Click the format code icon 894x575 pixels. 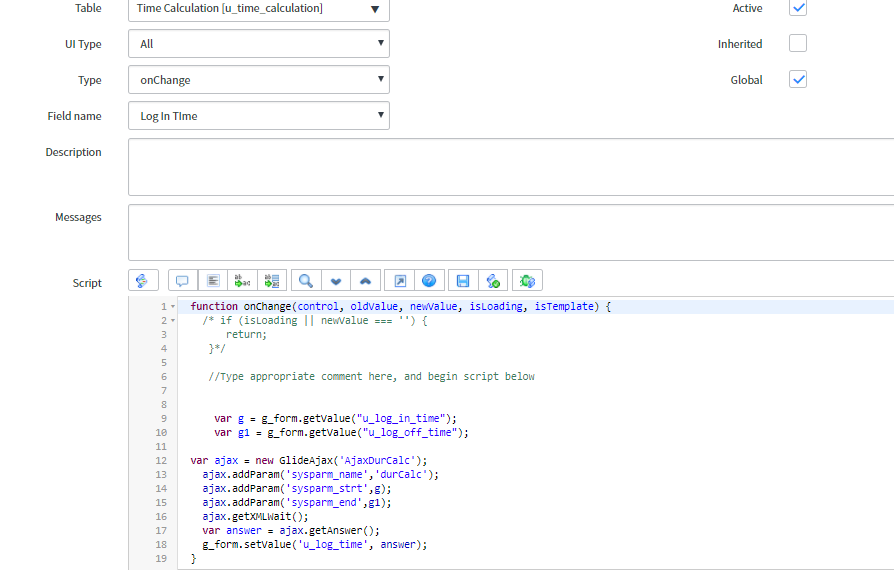[x=212, y=281]
